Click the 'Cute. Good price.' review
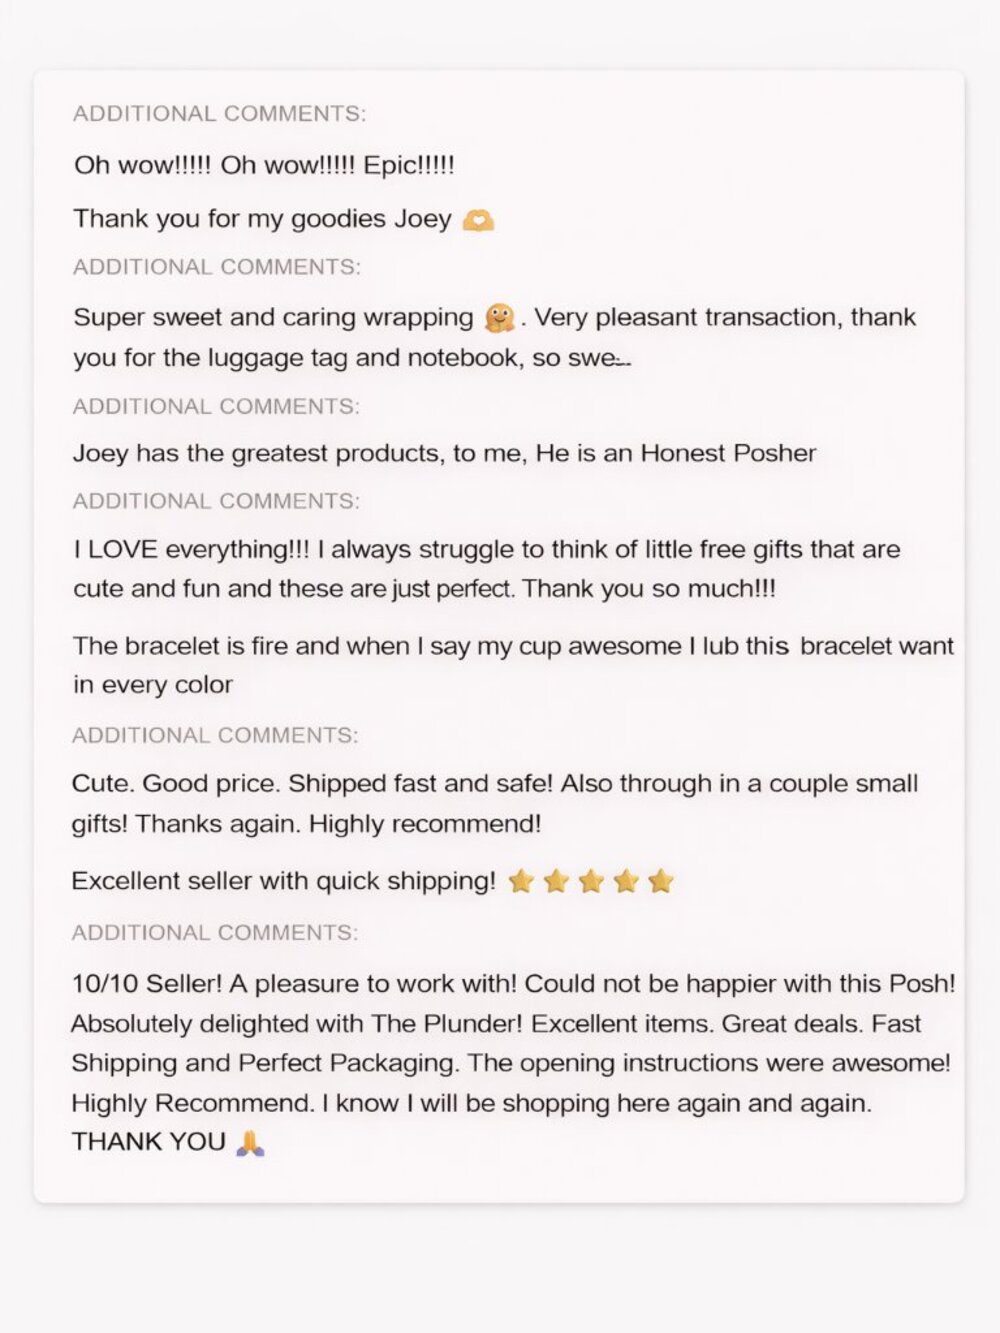This screenshot has width=1000, height=1333. tap(495, 803)
